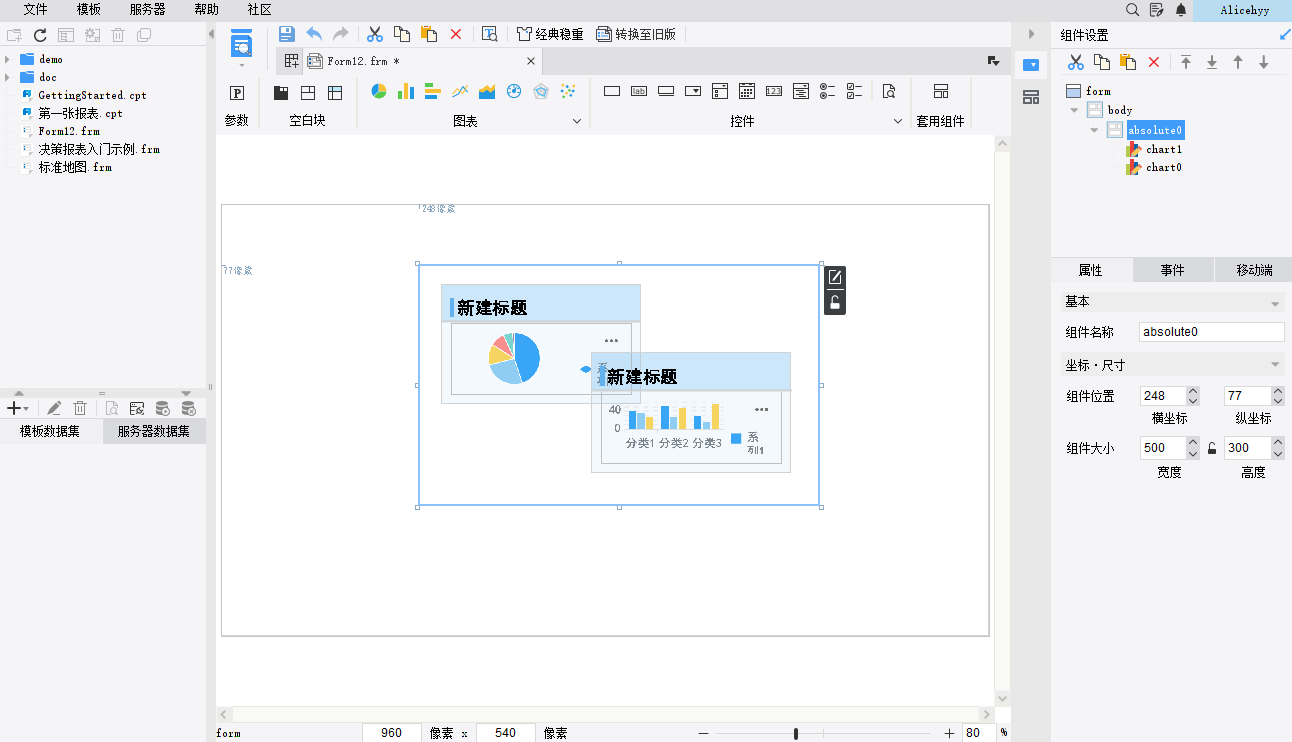Expand the widget palette dropdown arrow
This screenshot has width=1292, height=742.
897,121
